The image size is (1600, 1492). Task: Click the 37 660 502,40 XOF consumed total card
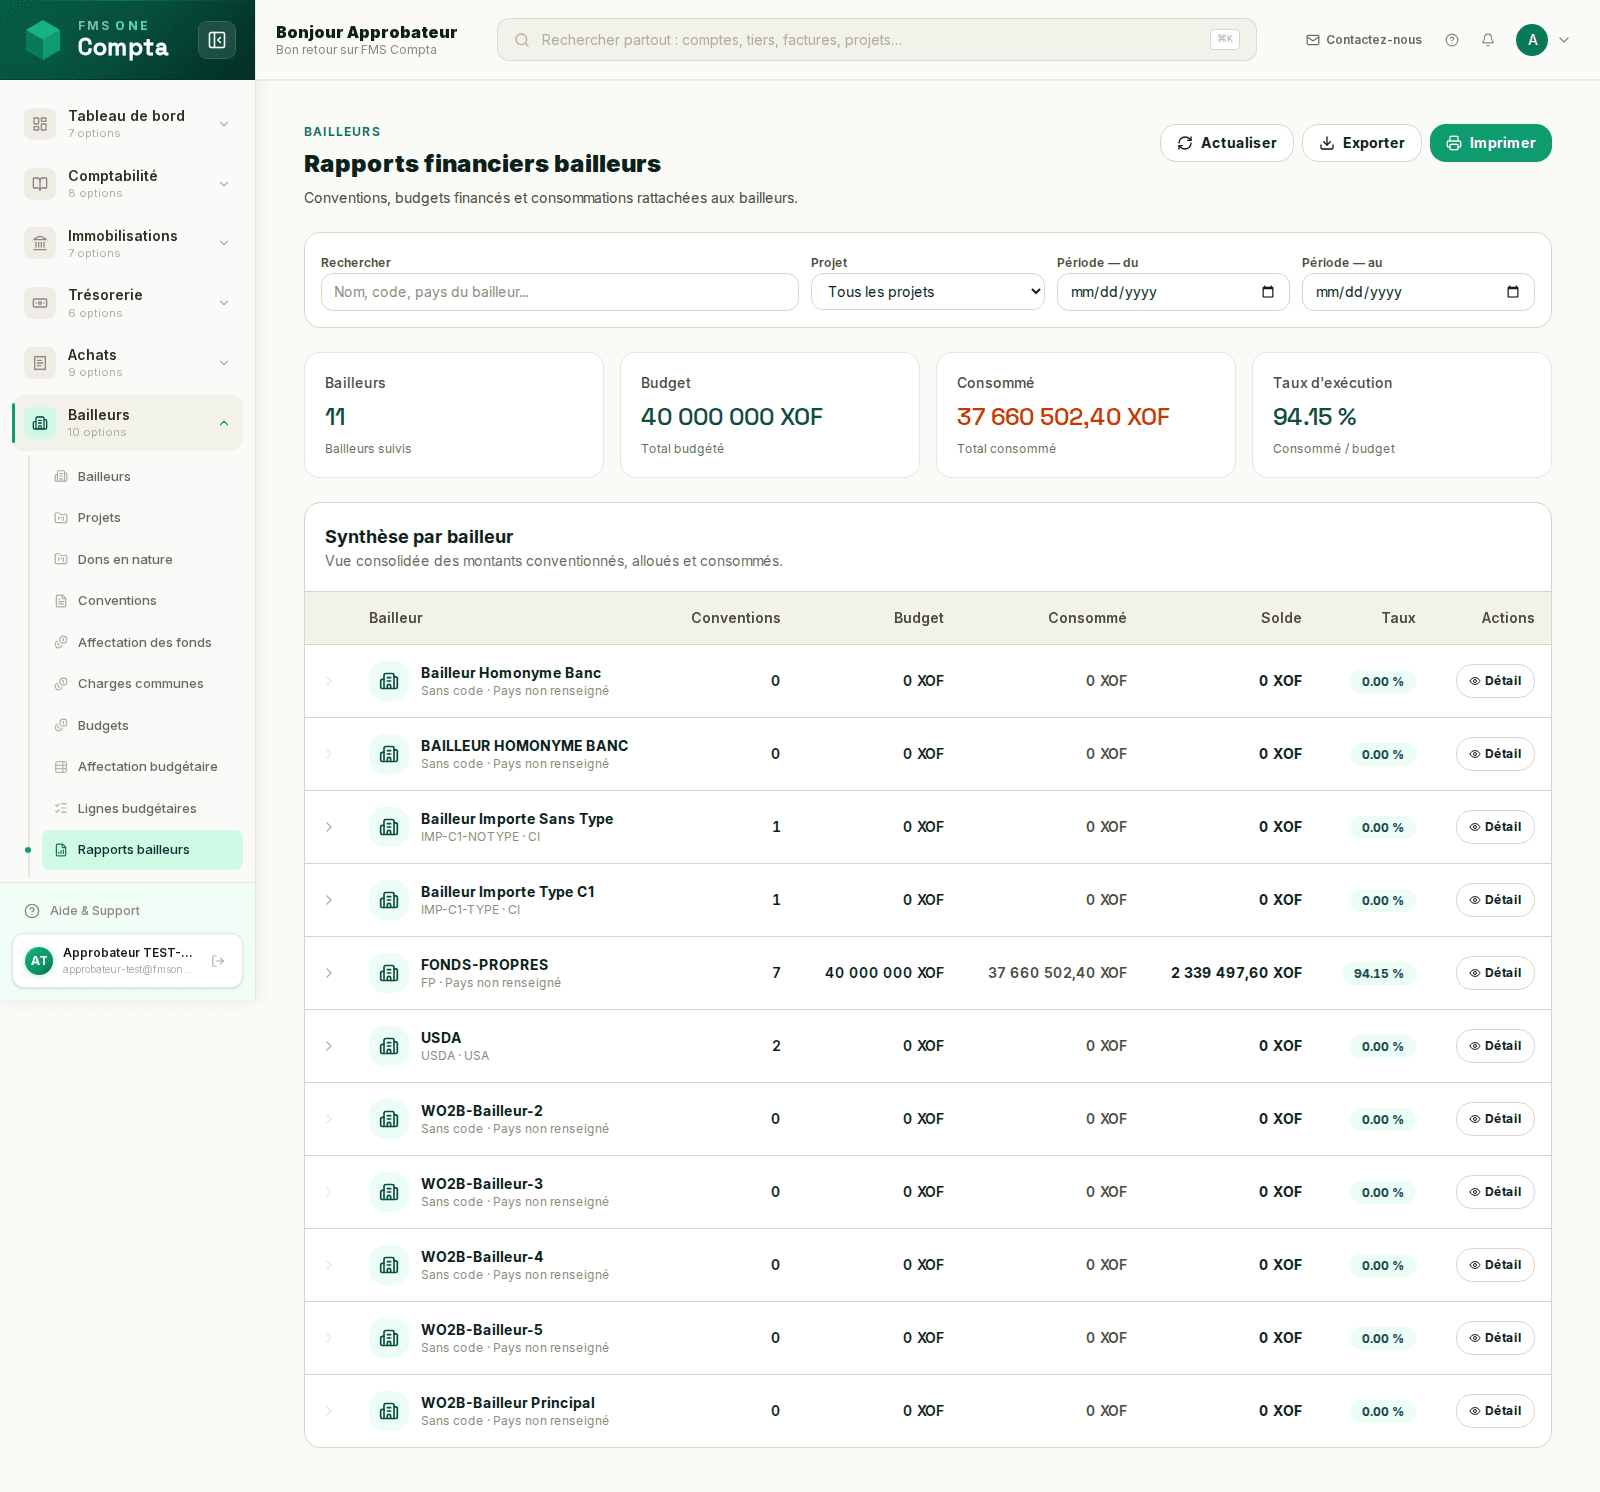tap(1086, 415)
